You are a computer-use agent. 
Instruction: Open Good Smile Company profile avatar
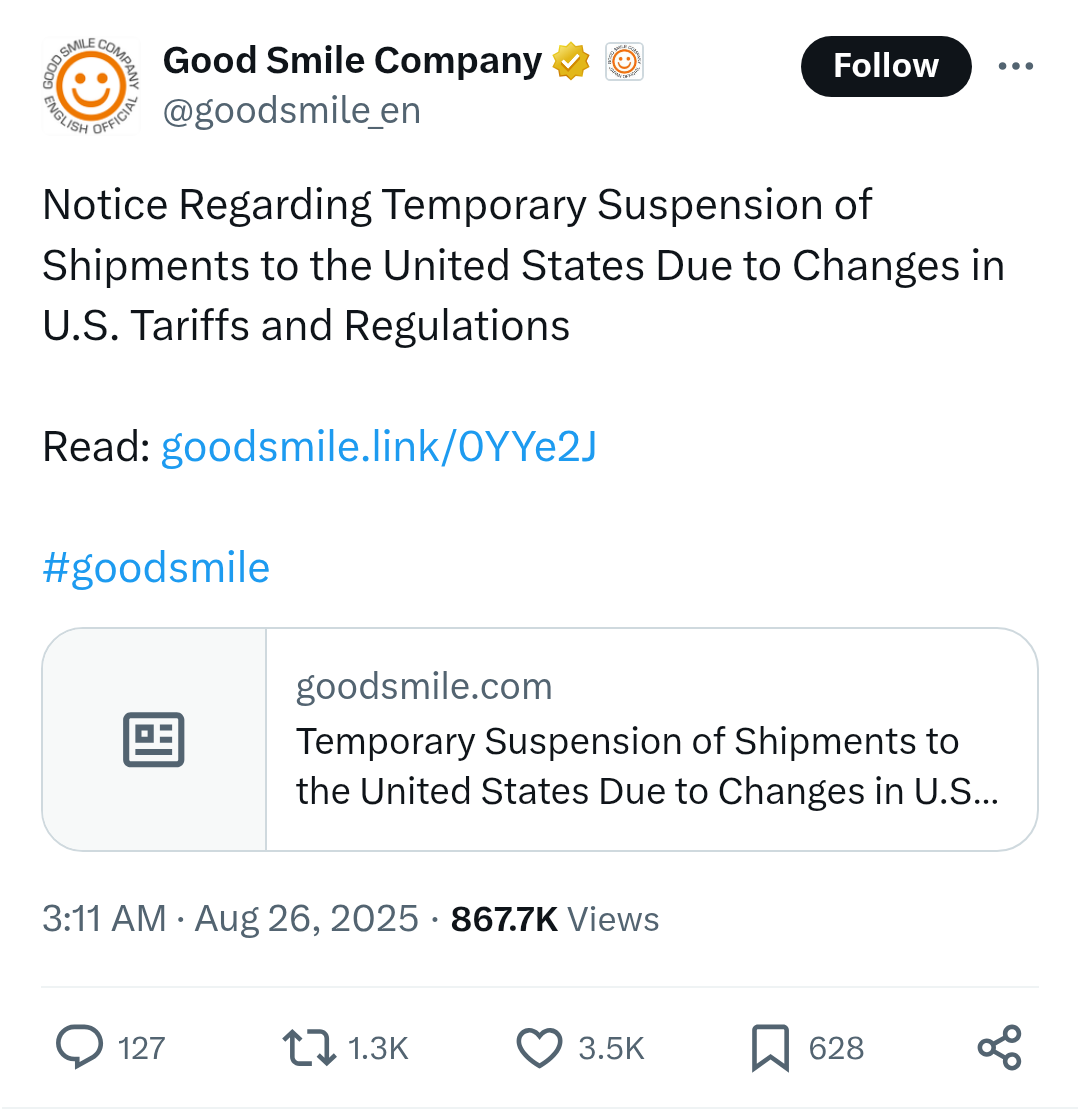point(91,86)
